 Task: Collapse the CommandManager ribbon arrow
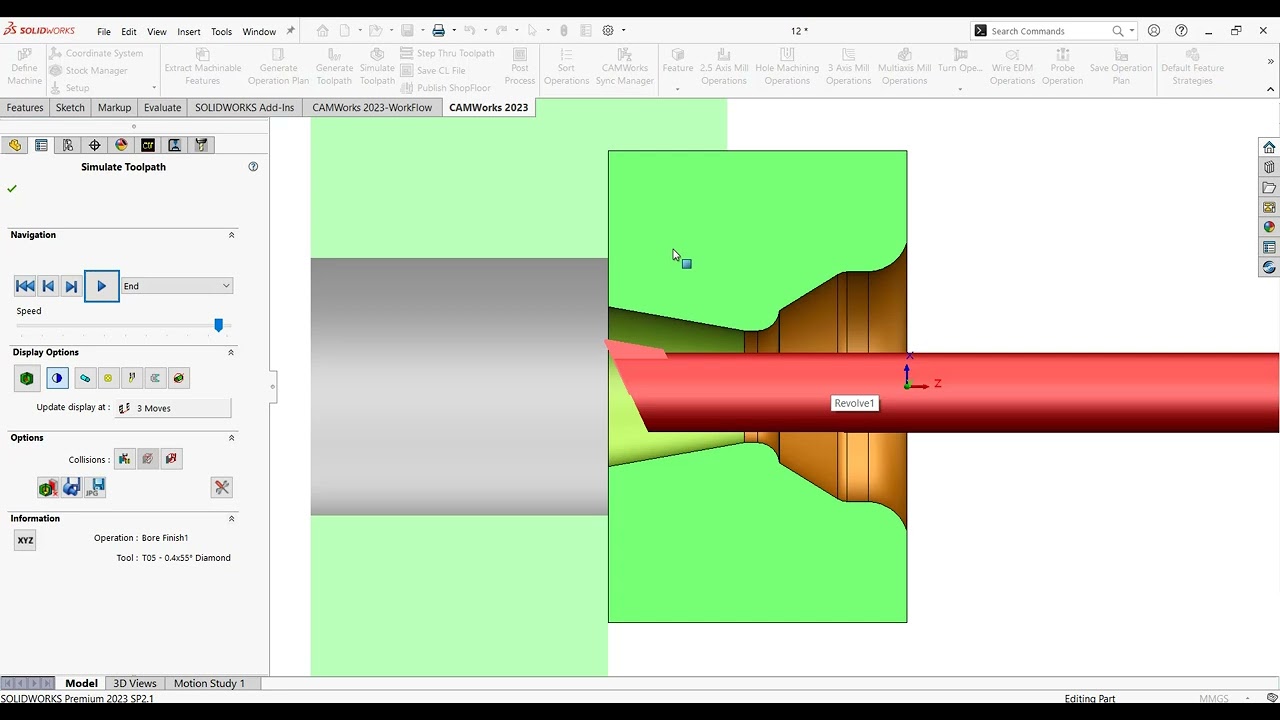point(1271,89)
